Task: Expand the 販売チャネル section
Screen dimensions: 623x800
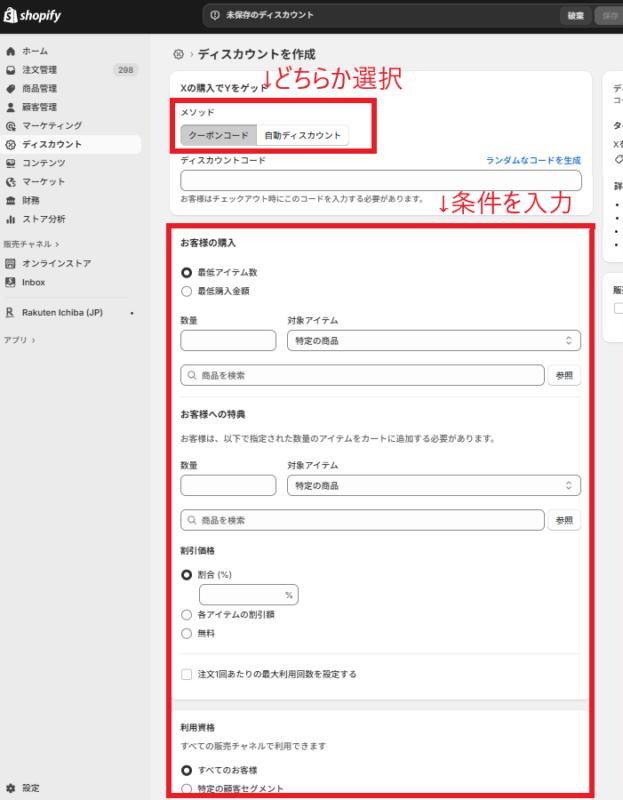Action: click(x=32, y=243)
